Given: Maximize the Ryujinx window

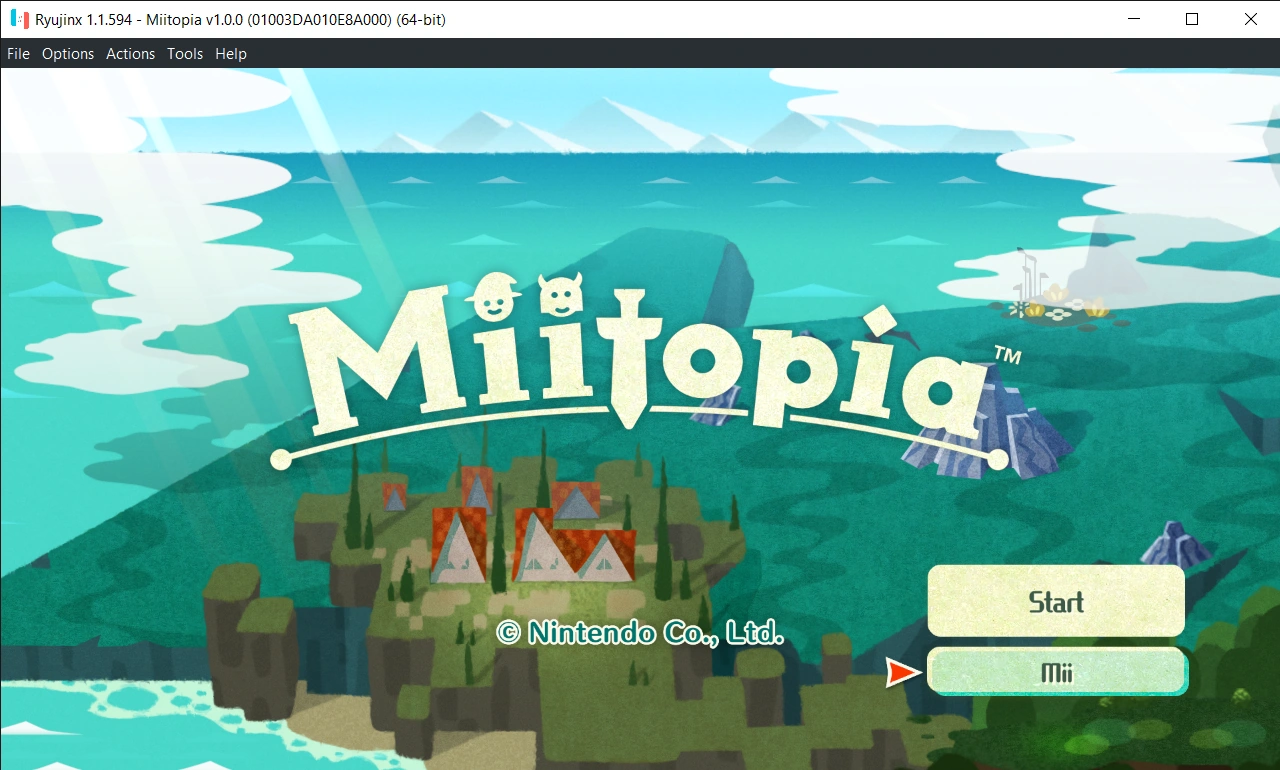Looking at the screenshot, I should coord(1192,19).
